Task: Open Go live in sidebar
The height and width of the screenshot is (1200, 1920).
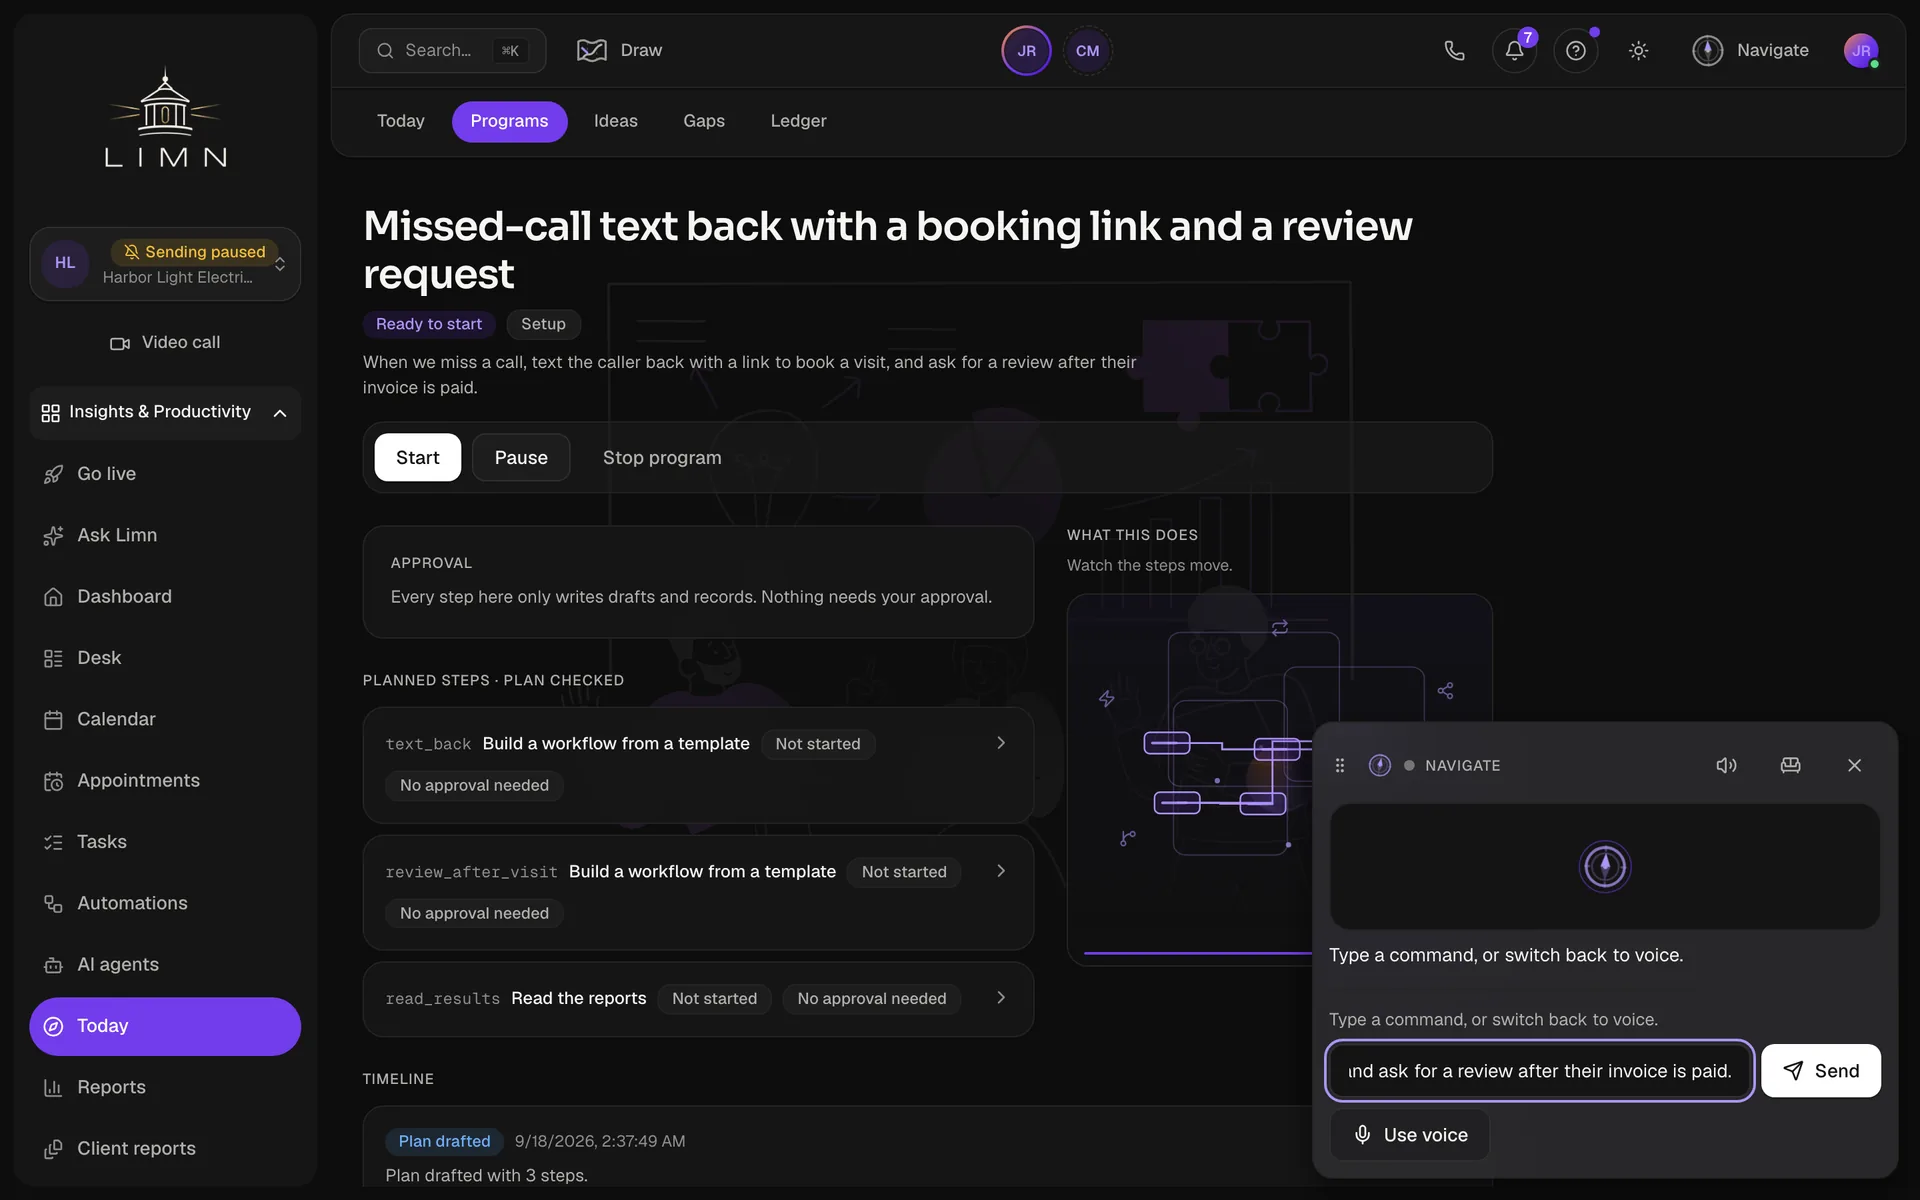Action: coord(165,474)
